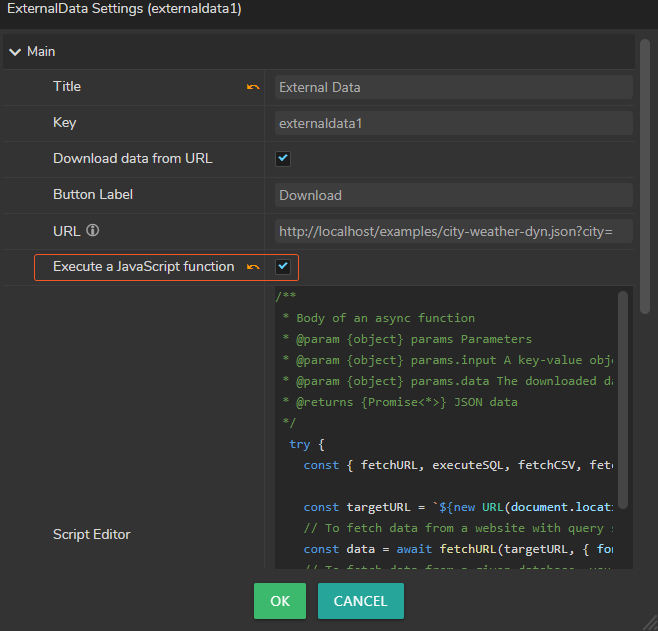Screen dimensions: 658x631
Task: Disable the Execute a JavaScript function checkbox
Action: click(x=283, y=267)
